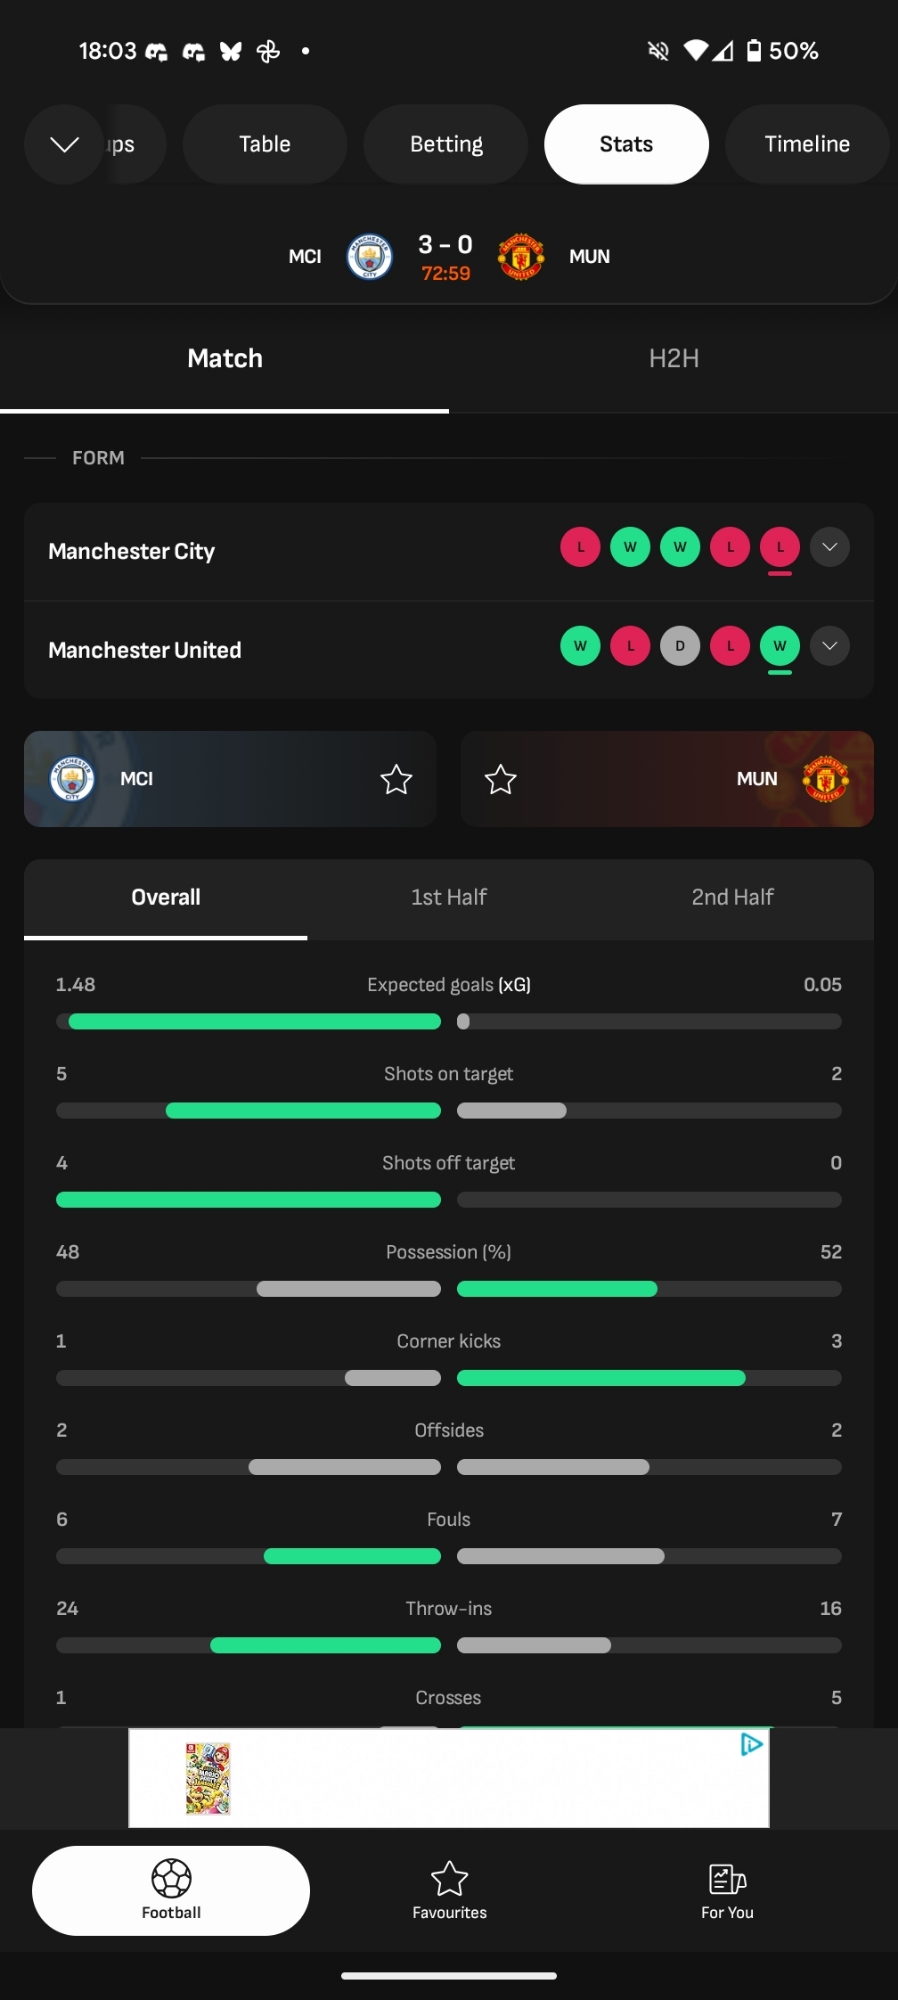Image resolution: width=898 pixels, height=2000 pixels.
Task: Expand Manchester United form details
Action: tap(830, 646)
